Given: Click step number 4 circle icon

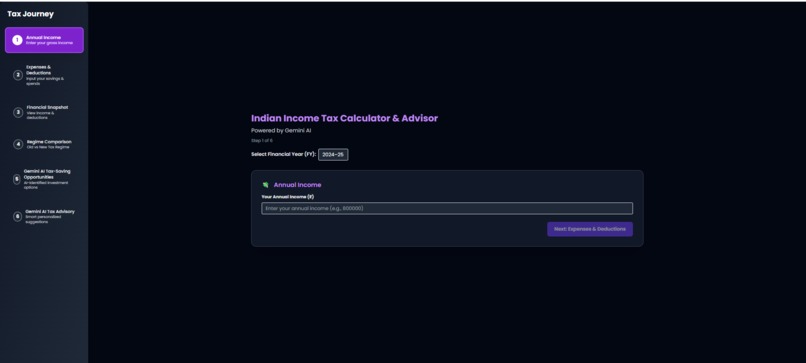Looking at the screenshot, I should tap(18, 144).
